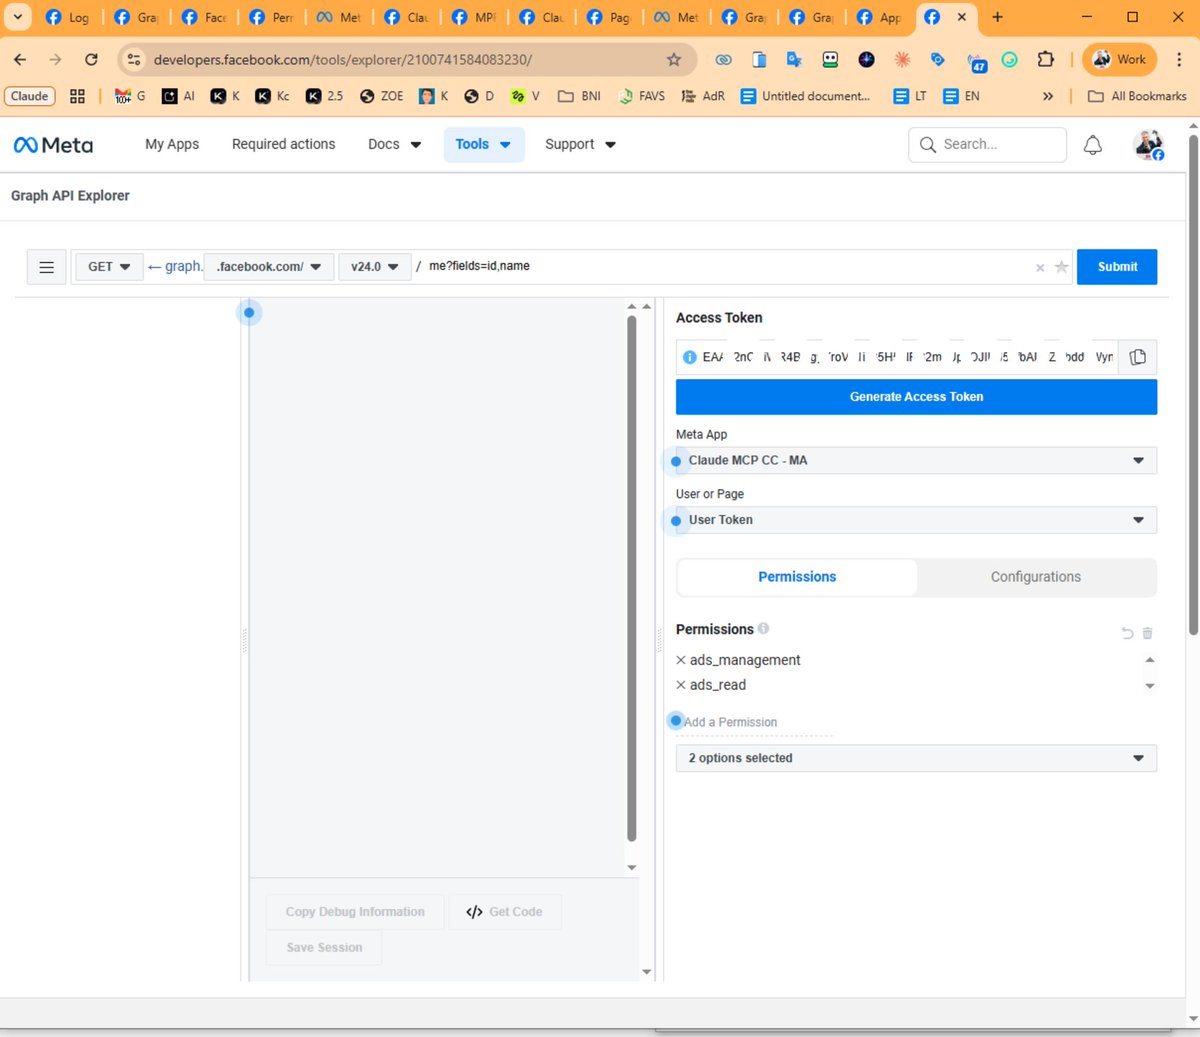
Task: Click the favorite star next to the query field
Action: click(1061, 267)
